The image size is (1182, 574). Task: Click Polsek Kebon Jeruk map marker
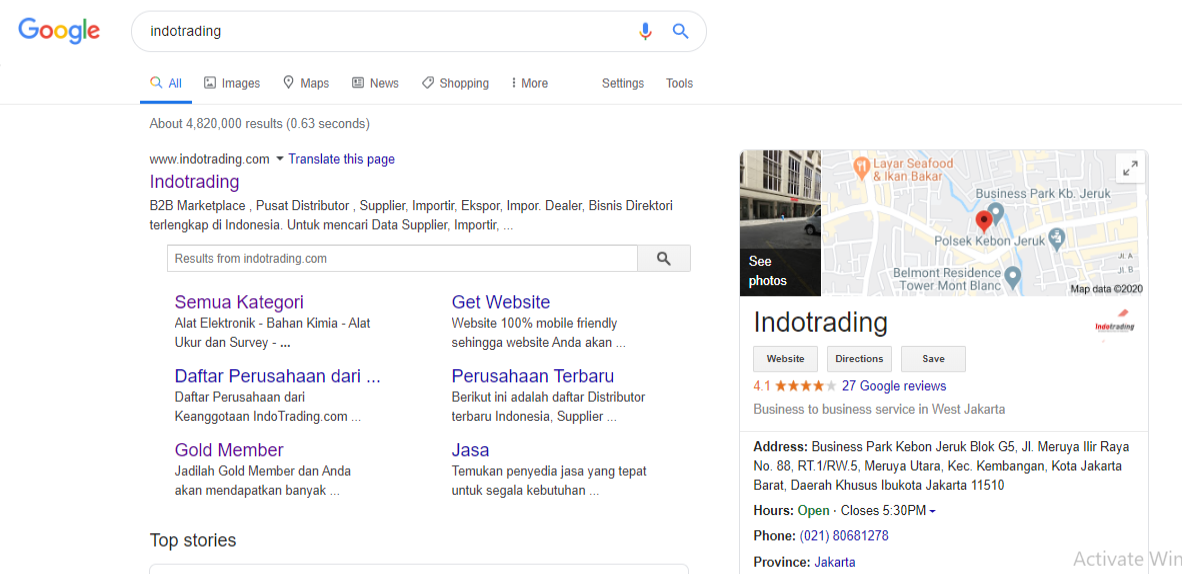[x=1057, y=240]
